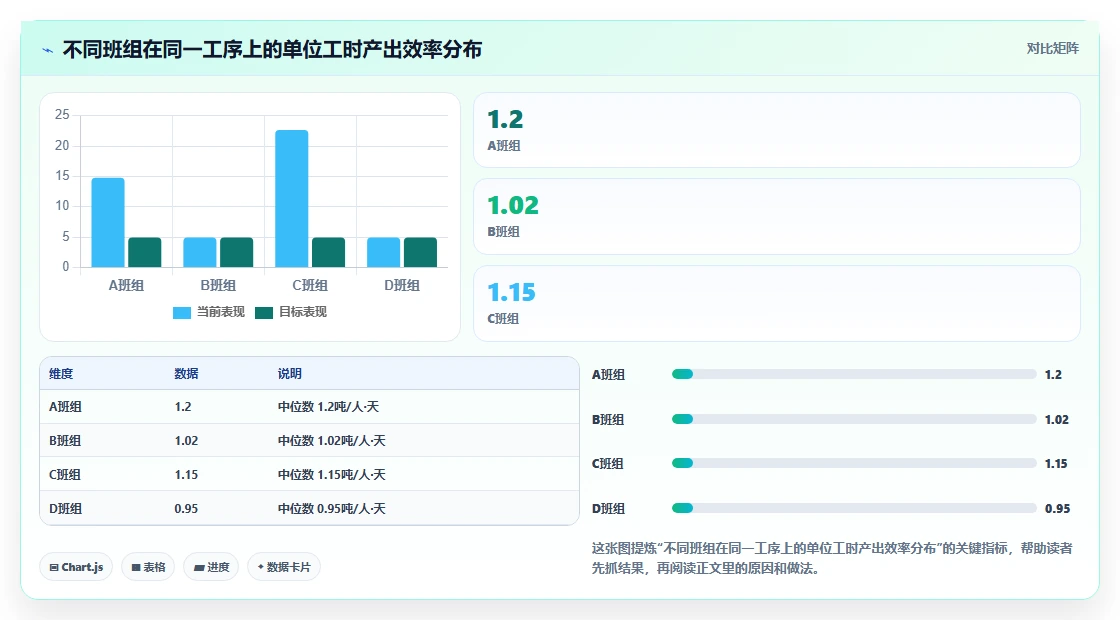Viewport: 1120px width, 620px height.
Task: Open the 1.02 B班组 data card
Action: click(776, 216)
